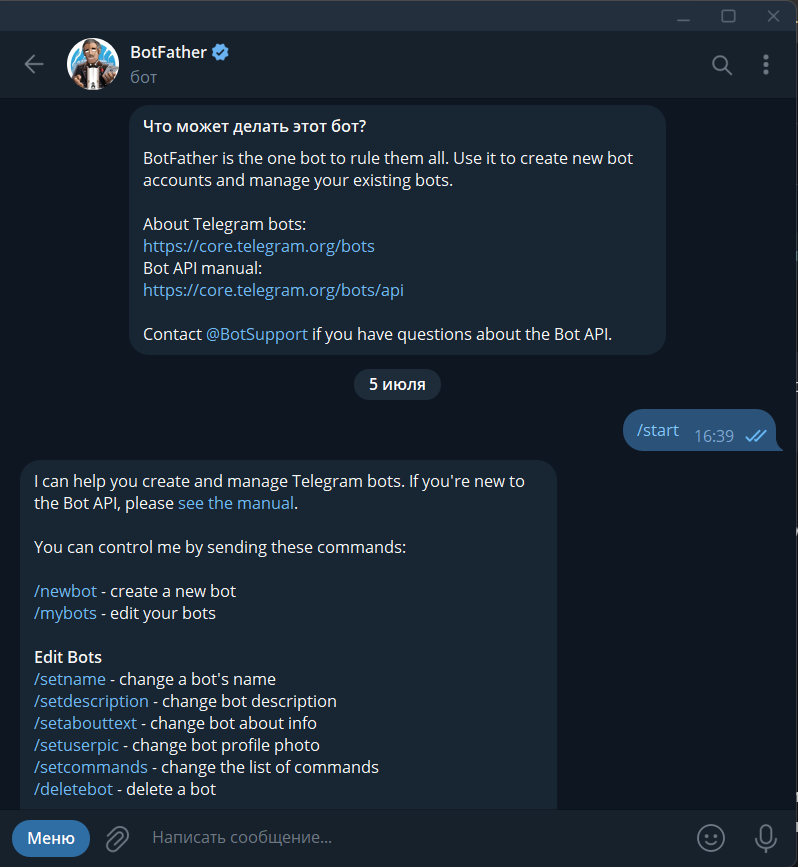The width and height of the screenshot is (798, 867).
Task: Open the @BotSupport mention
Action: click(x=257, y=334)
